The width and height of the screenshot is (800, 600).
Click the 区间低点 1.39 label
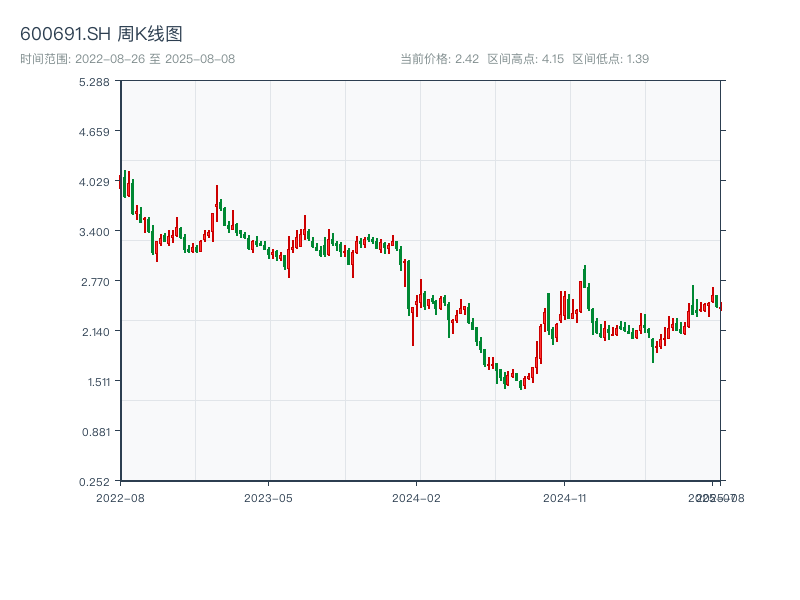coord(610,59)
